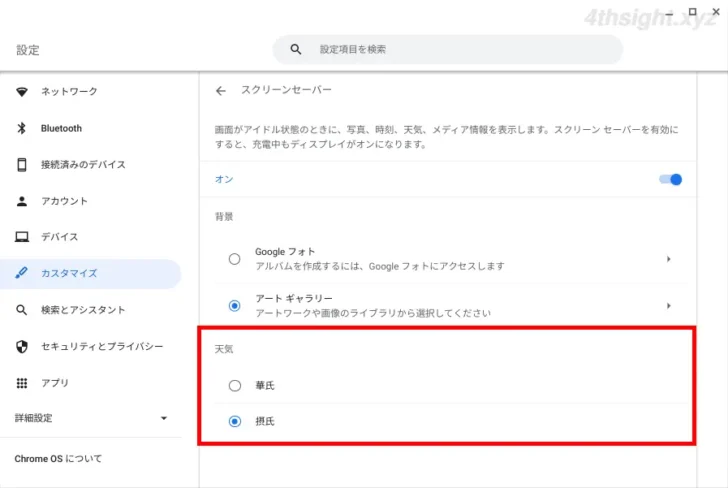Toggle the screensaver オン switch
Screen dimensions: 728x488
coord(670,179)
